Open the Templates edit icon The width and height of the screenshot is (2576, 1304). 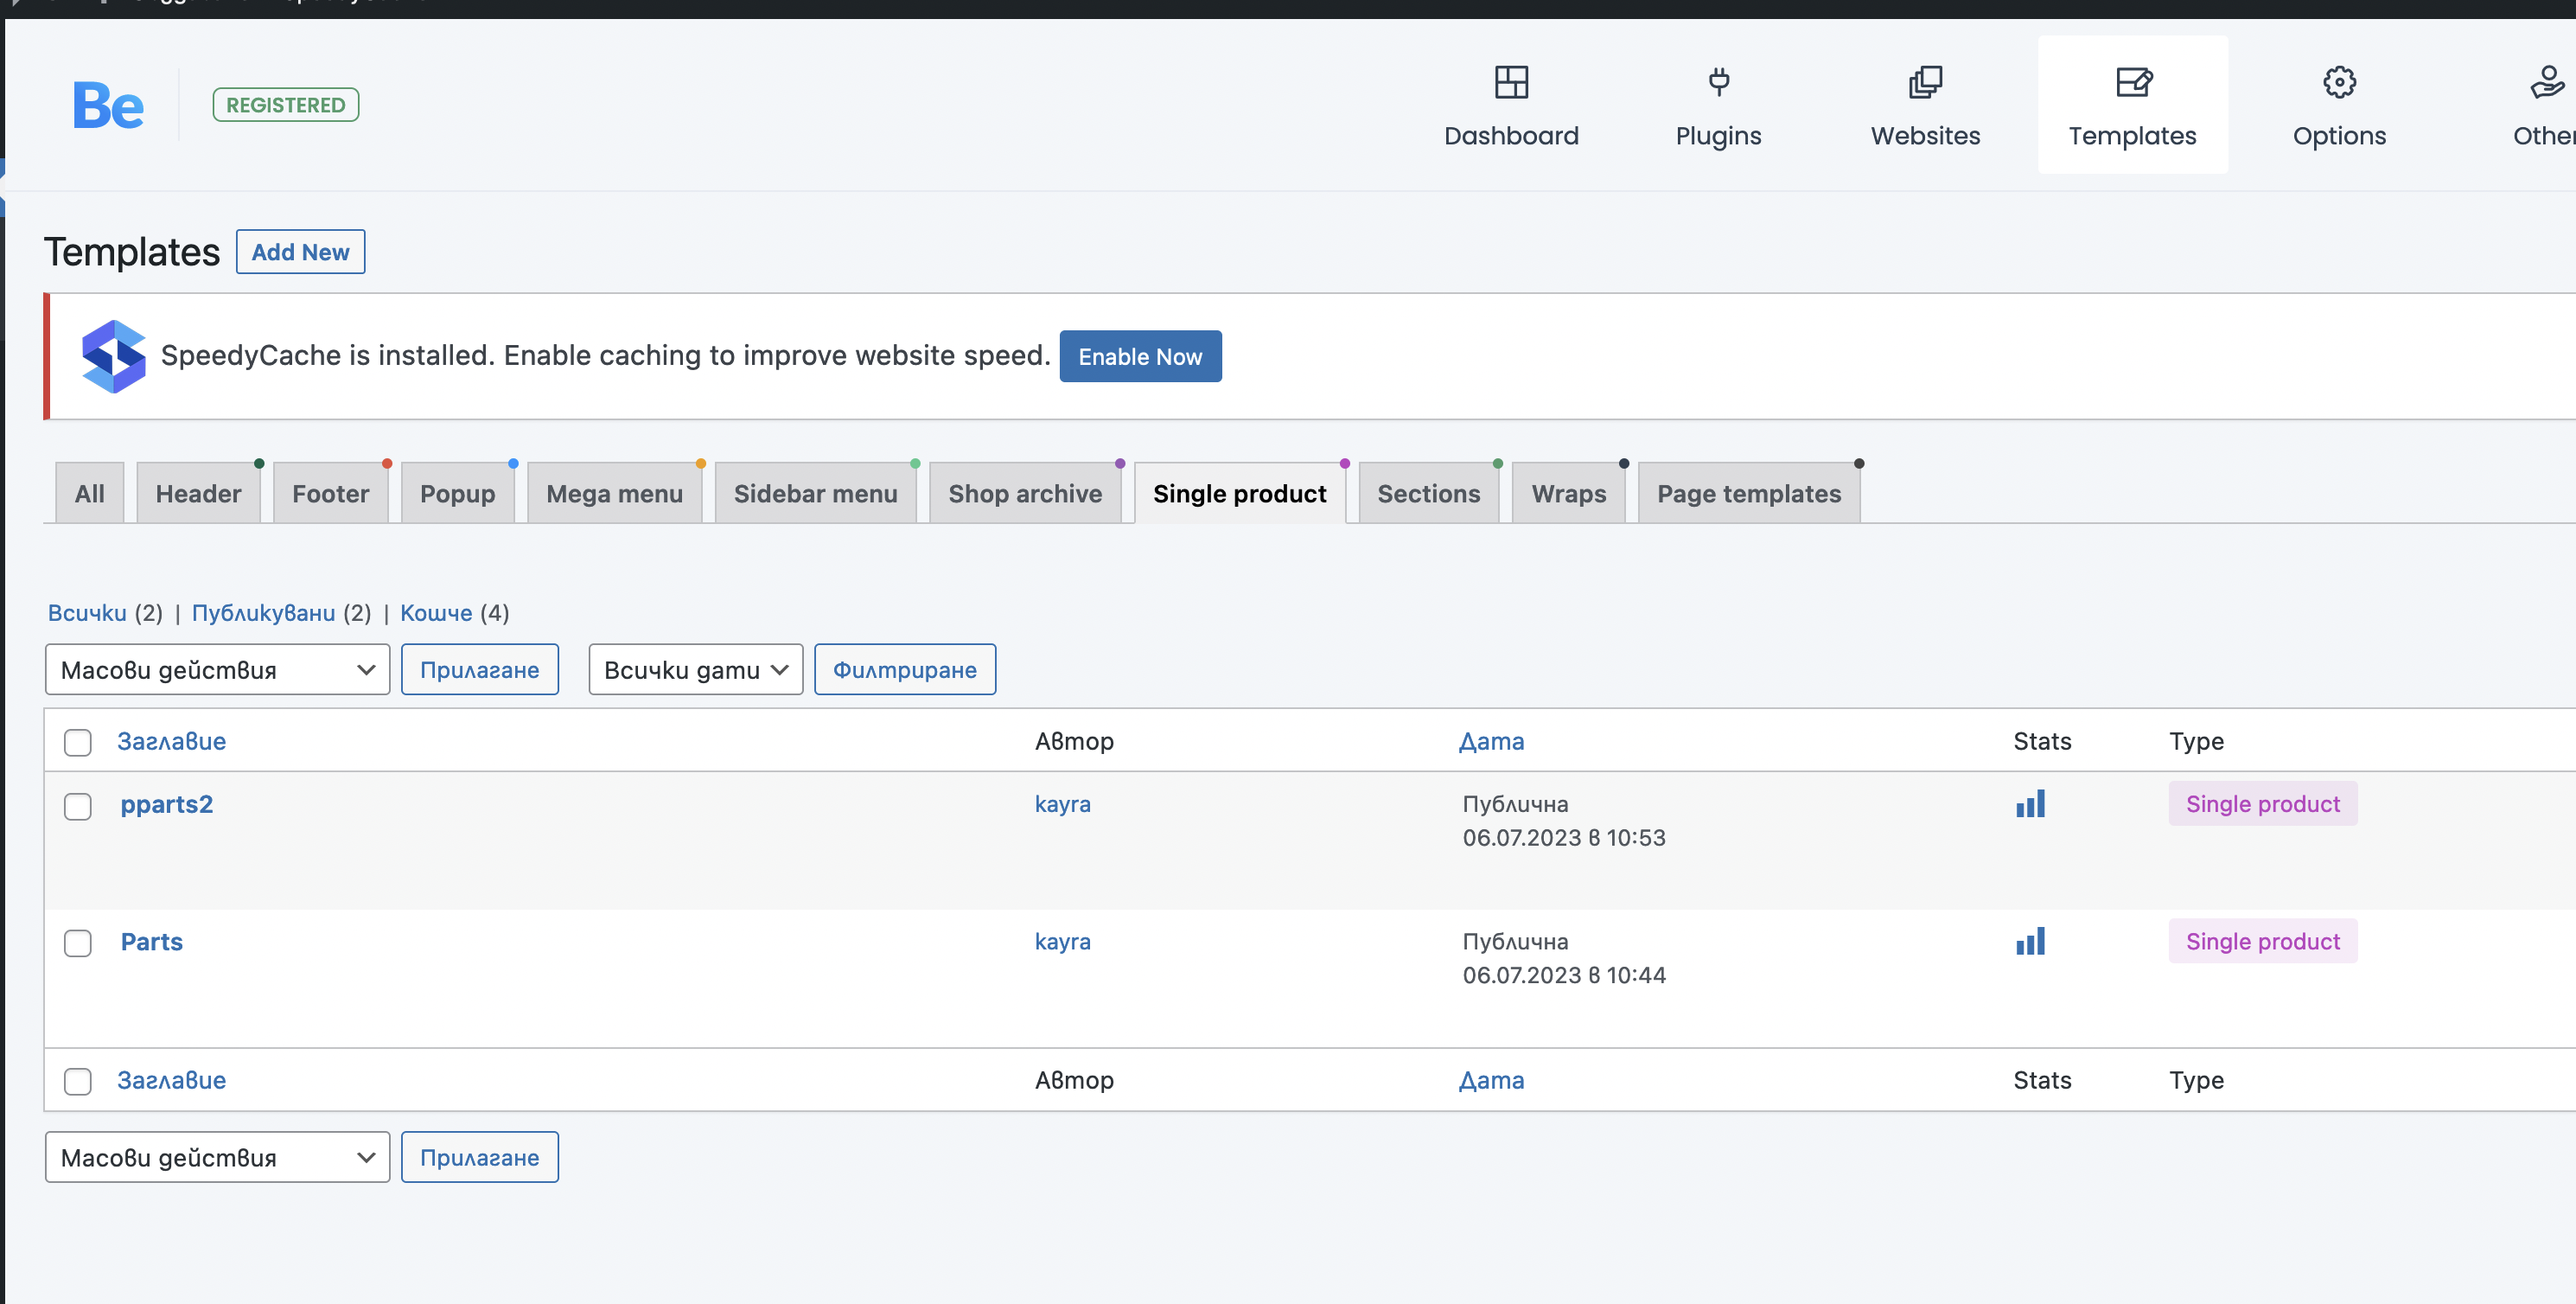click(2133, 82)
